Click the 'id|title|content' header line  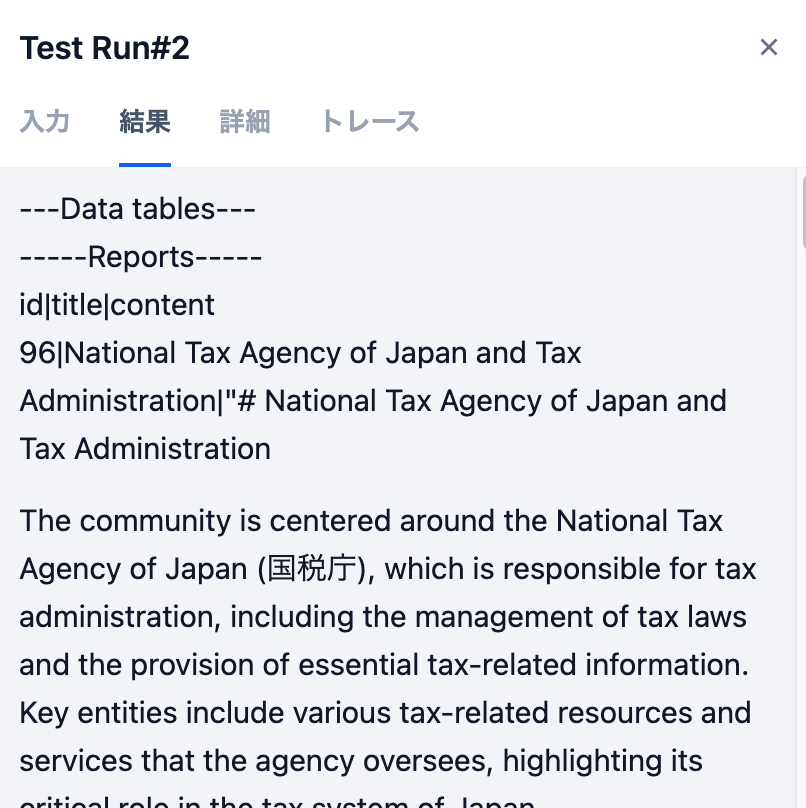(117, 305)
